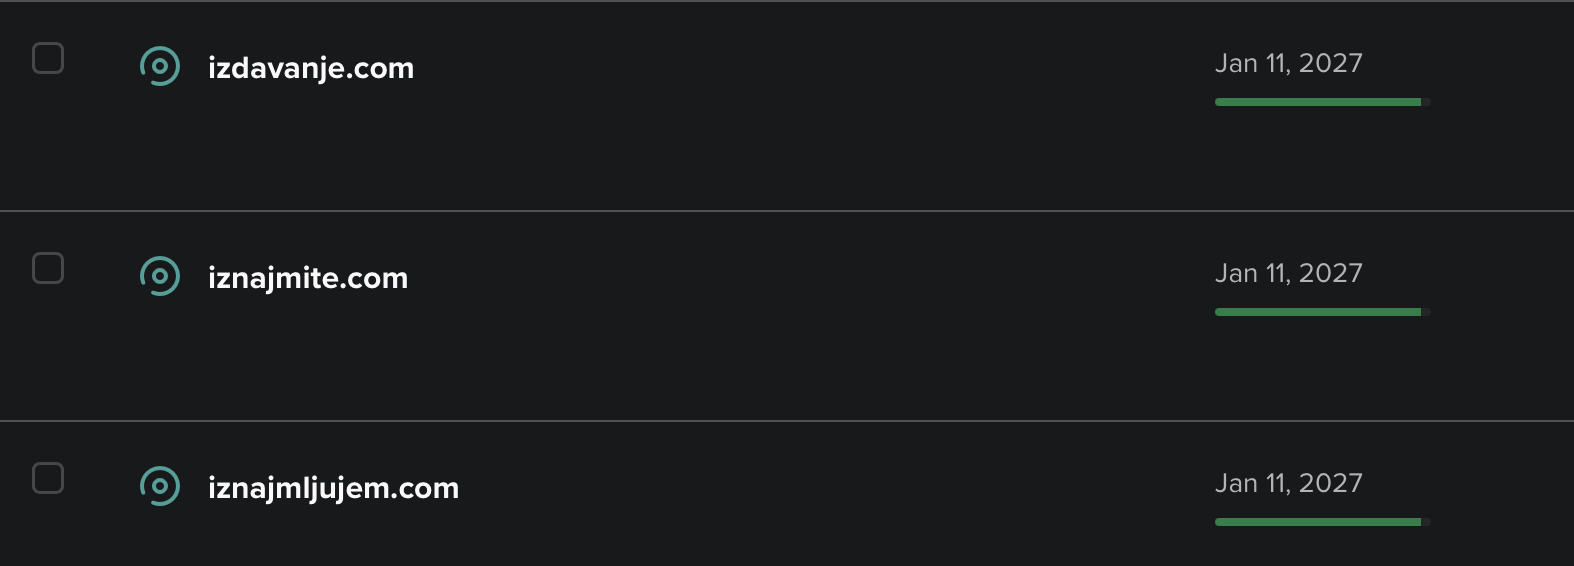Click the target icon beside iznajmite.com

[x=160, y=276]
